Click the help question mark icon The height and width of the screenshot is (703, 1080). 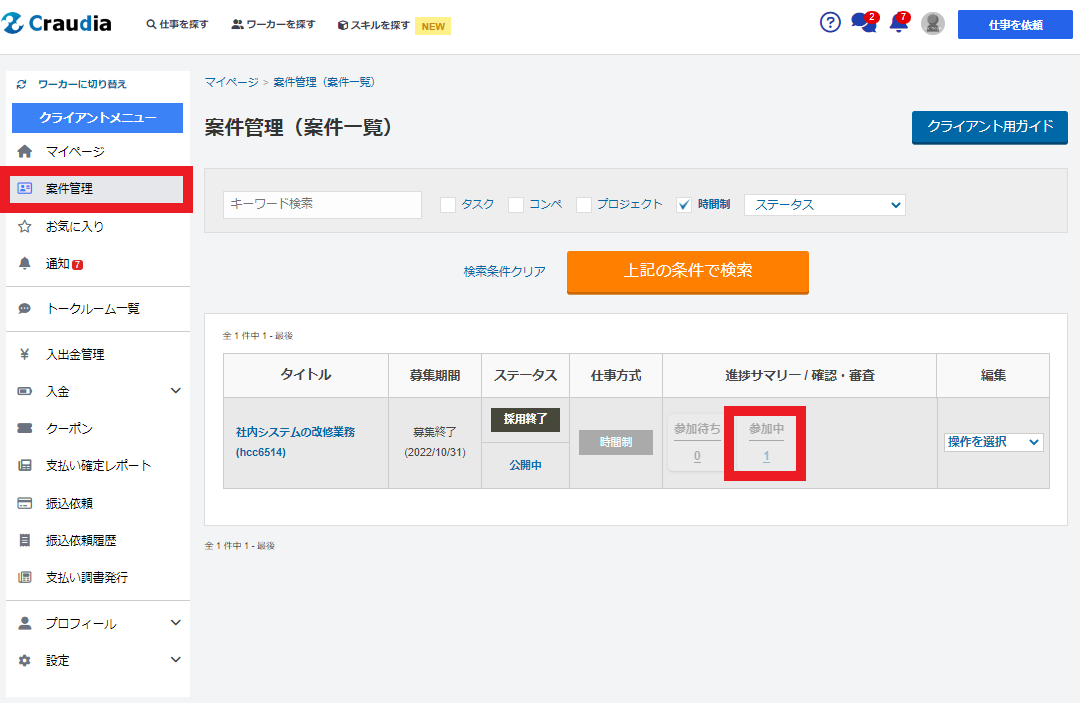point(830,23)
